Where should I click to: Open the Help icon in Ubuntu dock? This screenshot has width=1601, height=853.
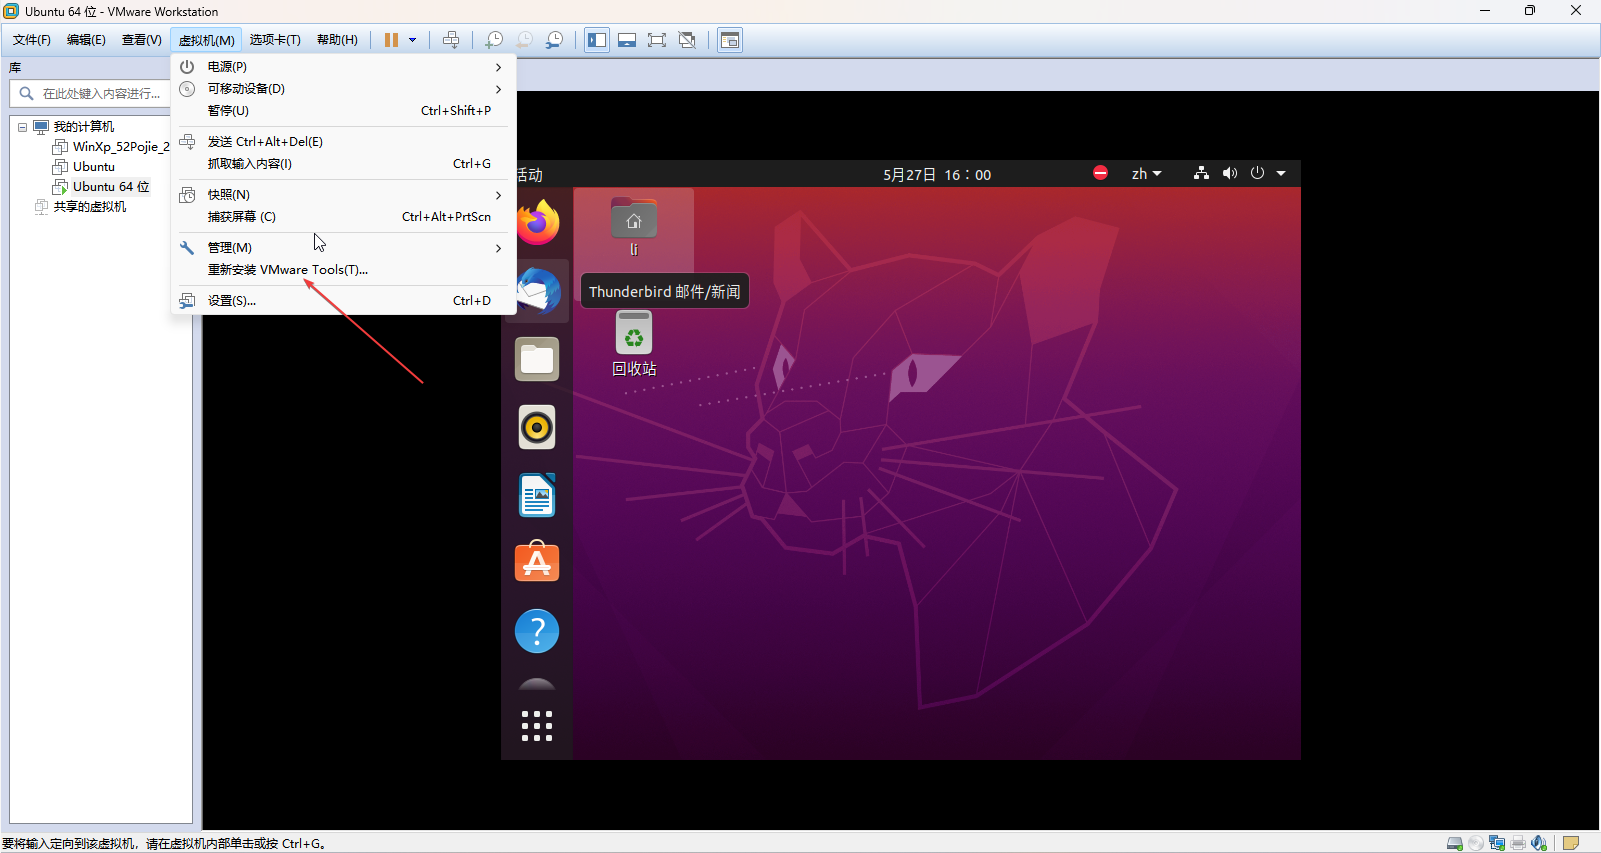[537, 631]
